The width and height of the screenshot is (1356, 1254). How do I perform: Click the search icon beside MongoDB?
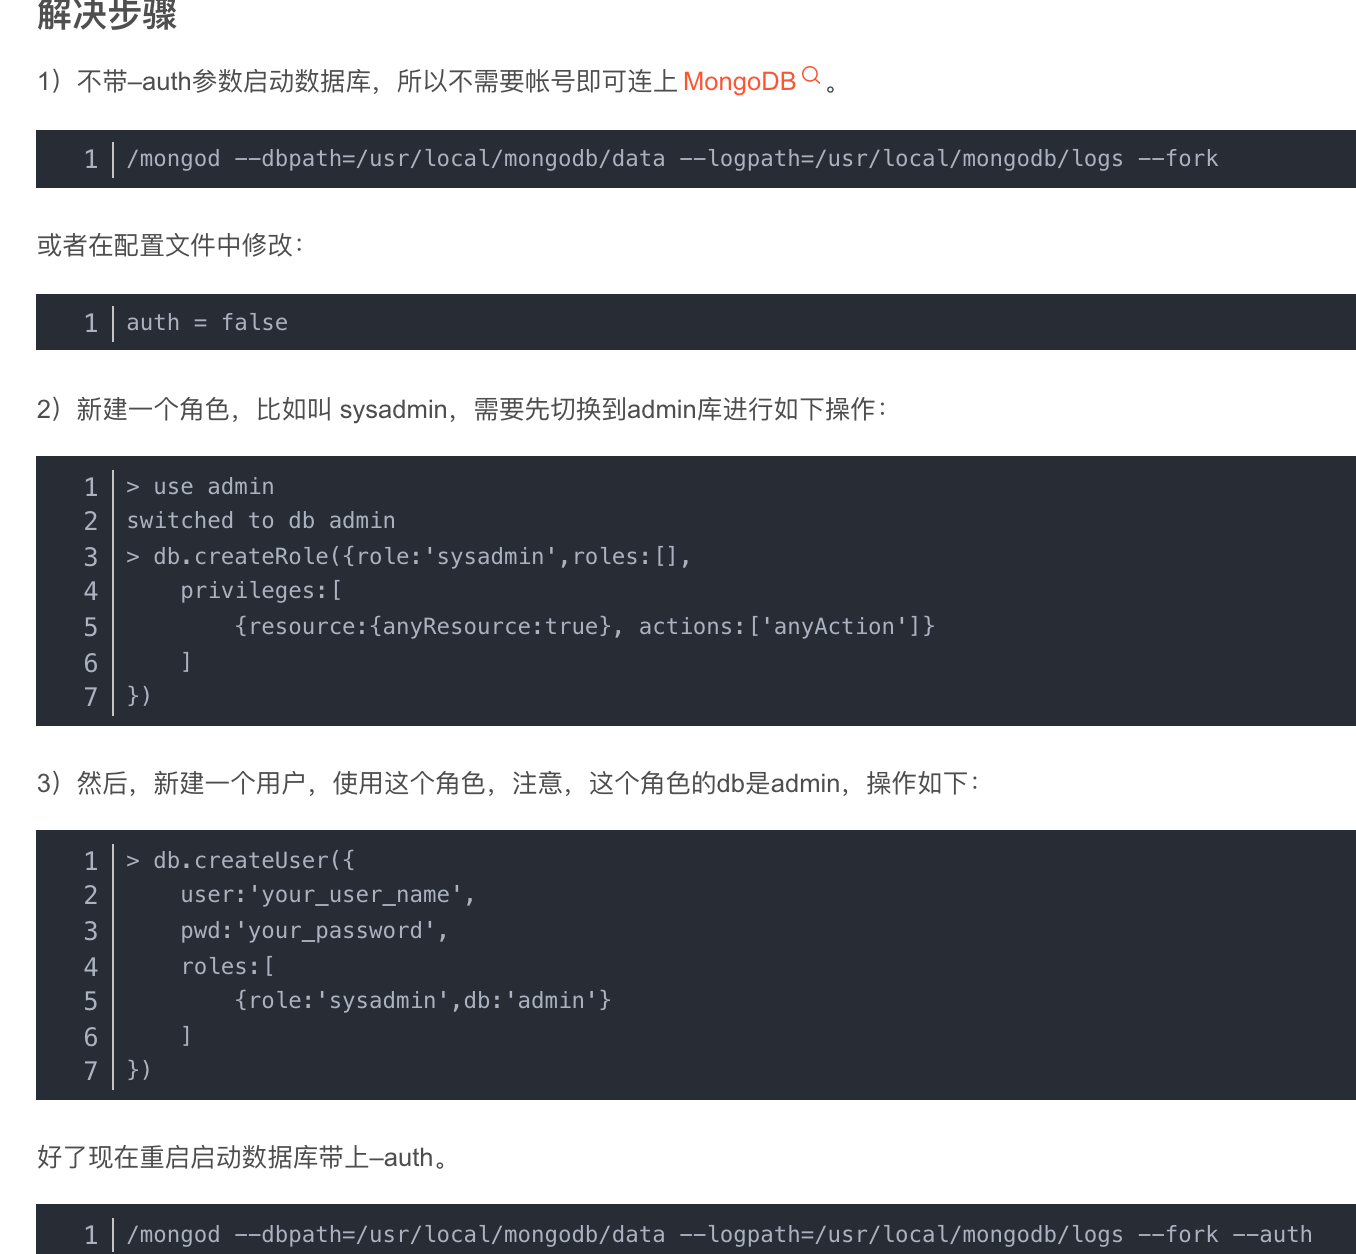(811, 76)
